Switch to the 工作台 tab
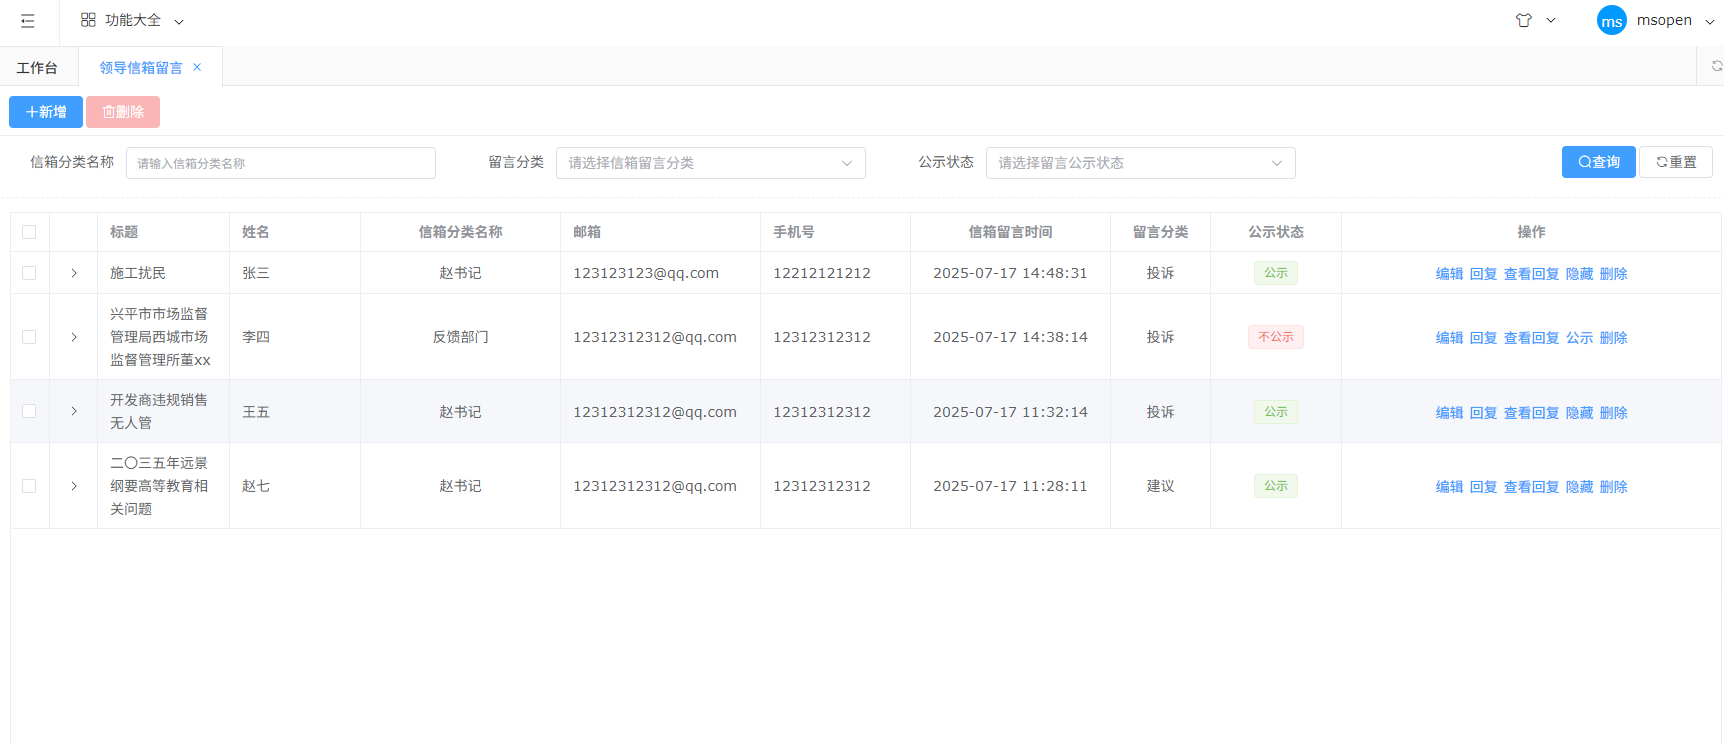The width and height of the screenshot is (1724, 744). (37, 68)
